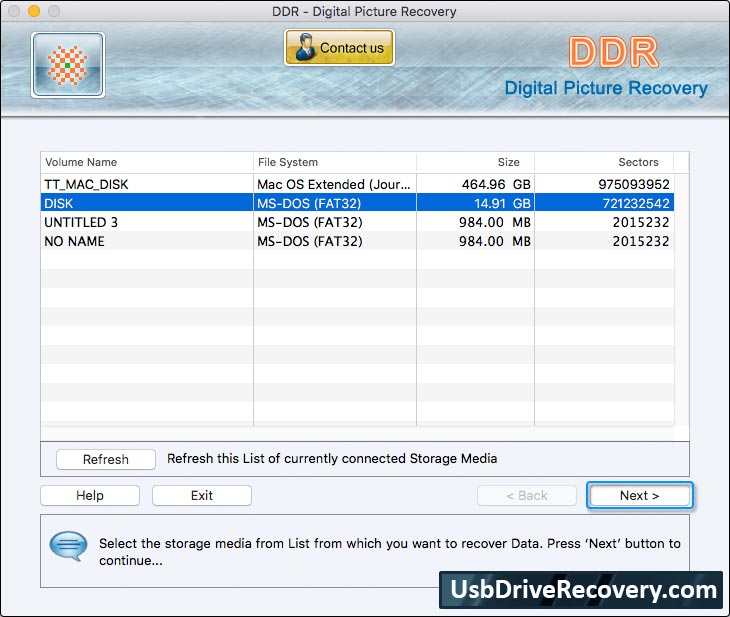This screenshot has height=617, width=730.
Task: Click MS-DOS (FAT32) in UNTITLED 3 row
Action: click(x=335, y=223)
